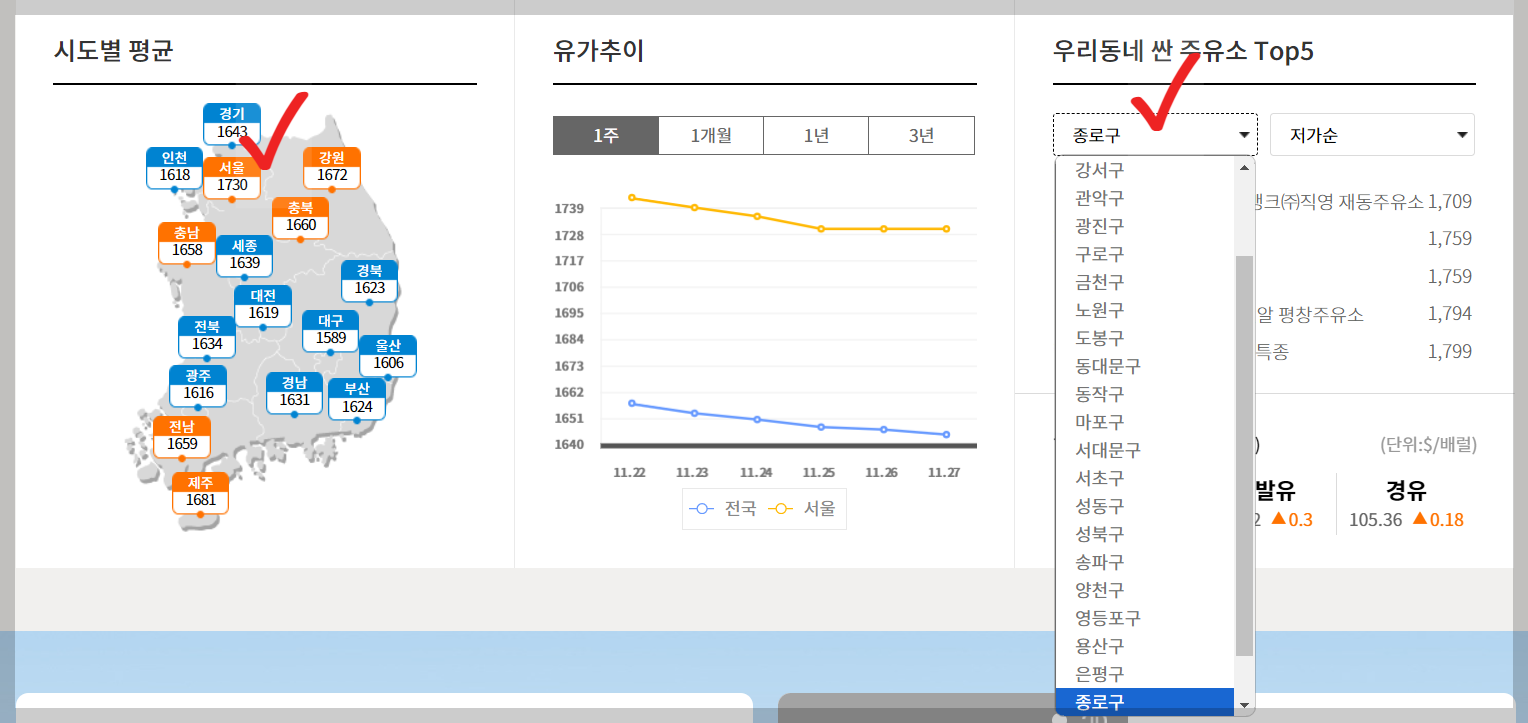The height and width of the screenshot is (723, 1528).
Task: Switch to the 1개월 chart tab
Action: (x=710, y=135)
